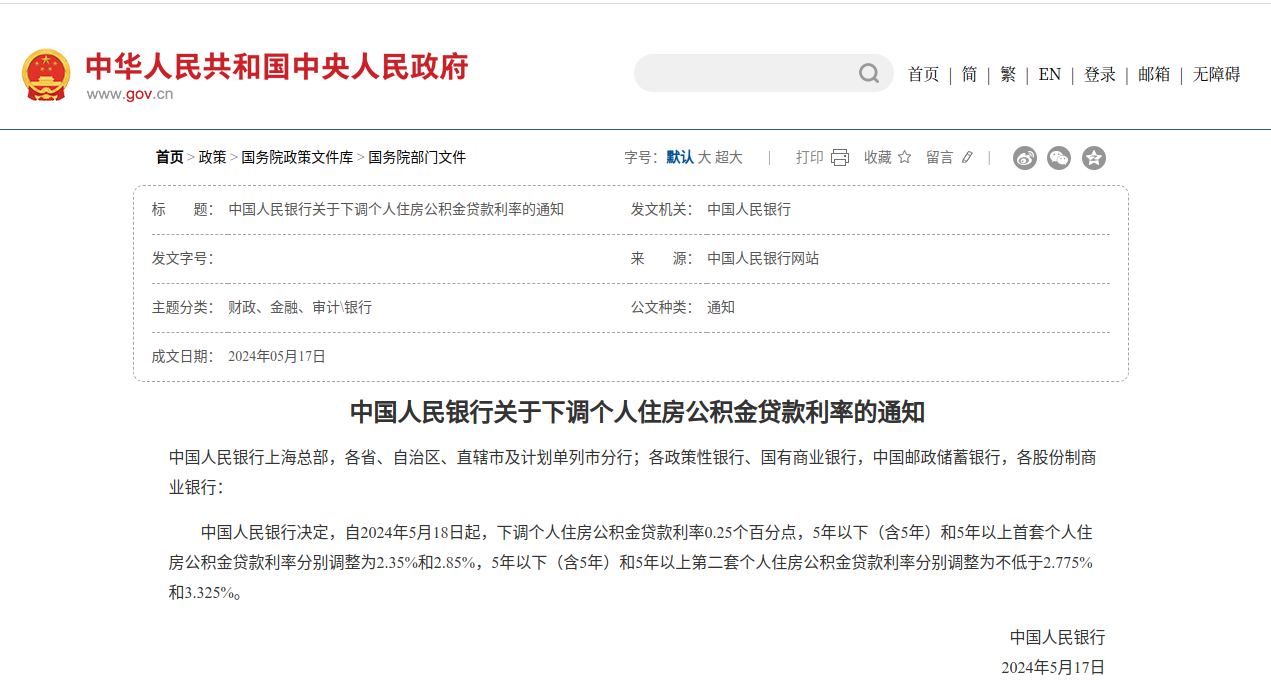This screenshot has width=1271, height=700.
Task: Click the printer icon
Action: coord(840,158)
